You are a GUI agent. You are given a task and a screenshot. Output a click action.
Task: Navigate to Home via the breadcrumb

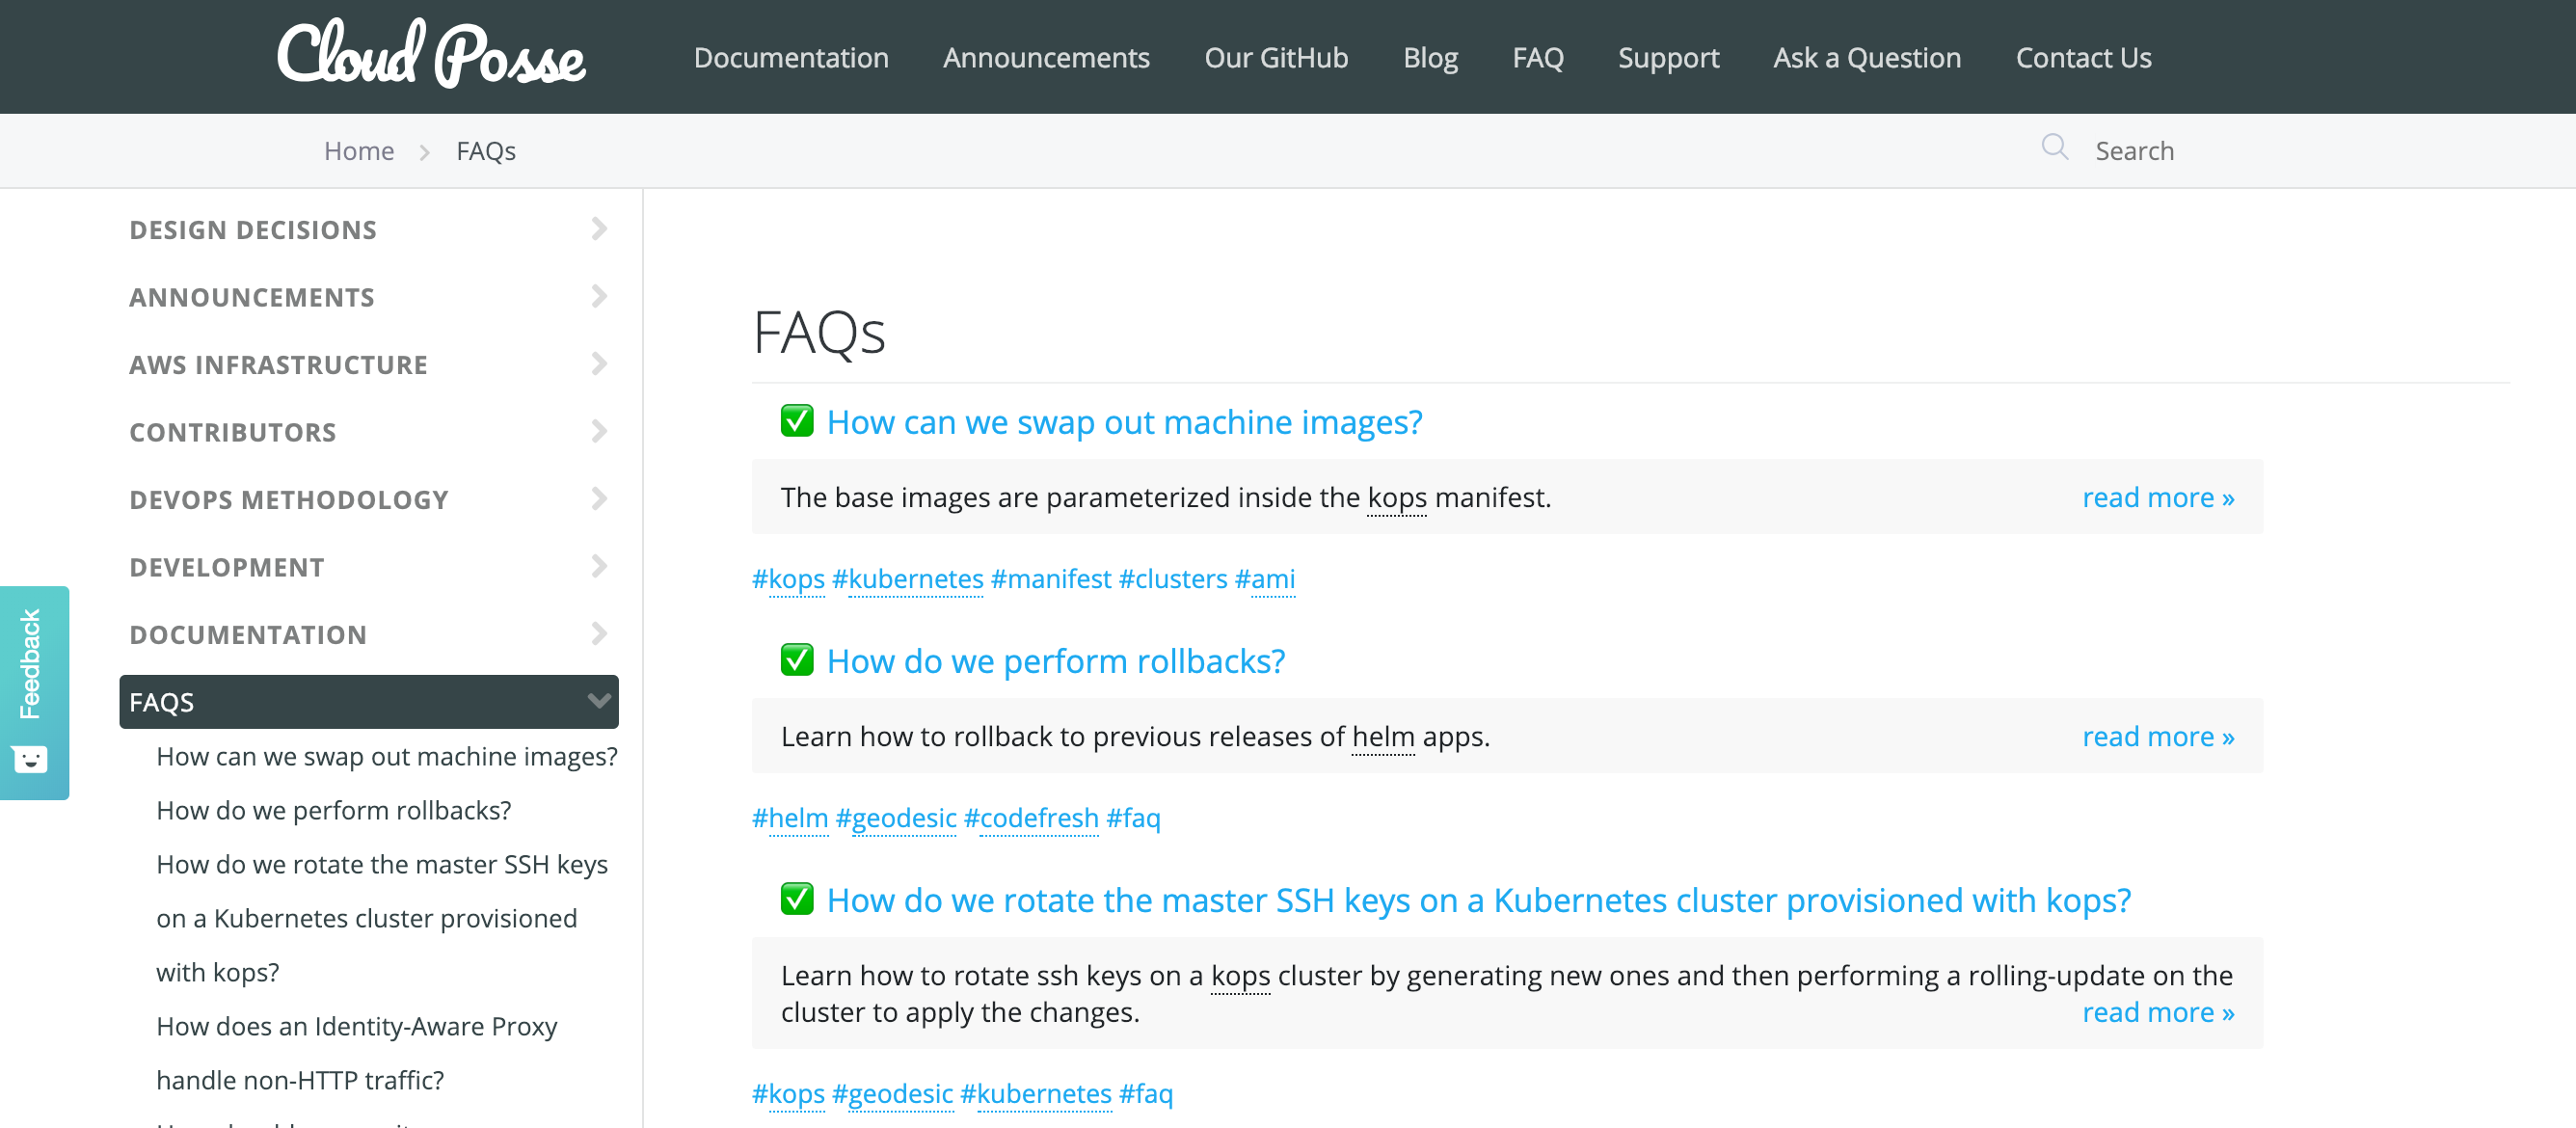358,150
